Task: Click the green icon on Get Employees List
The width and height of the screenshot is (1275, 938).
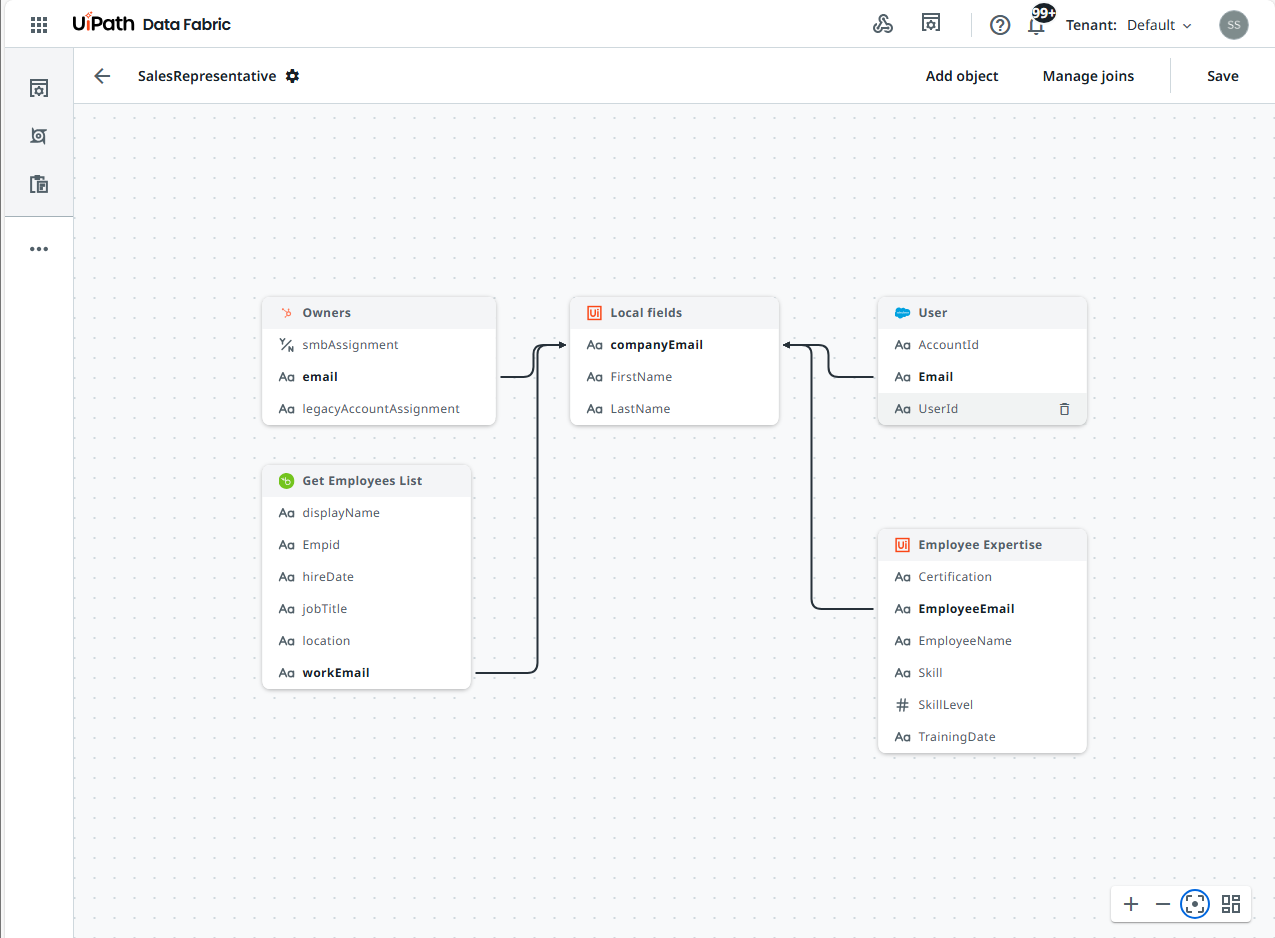Action: 287,481
